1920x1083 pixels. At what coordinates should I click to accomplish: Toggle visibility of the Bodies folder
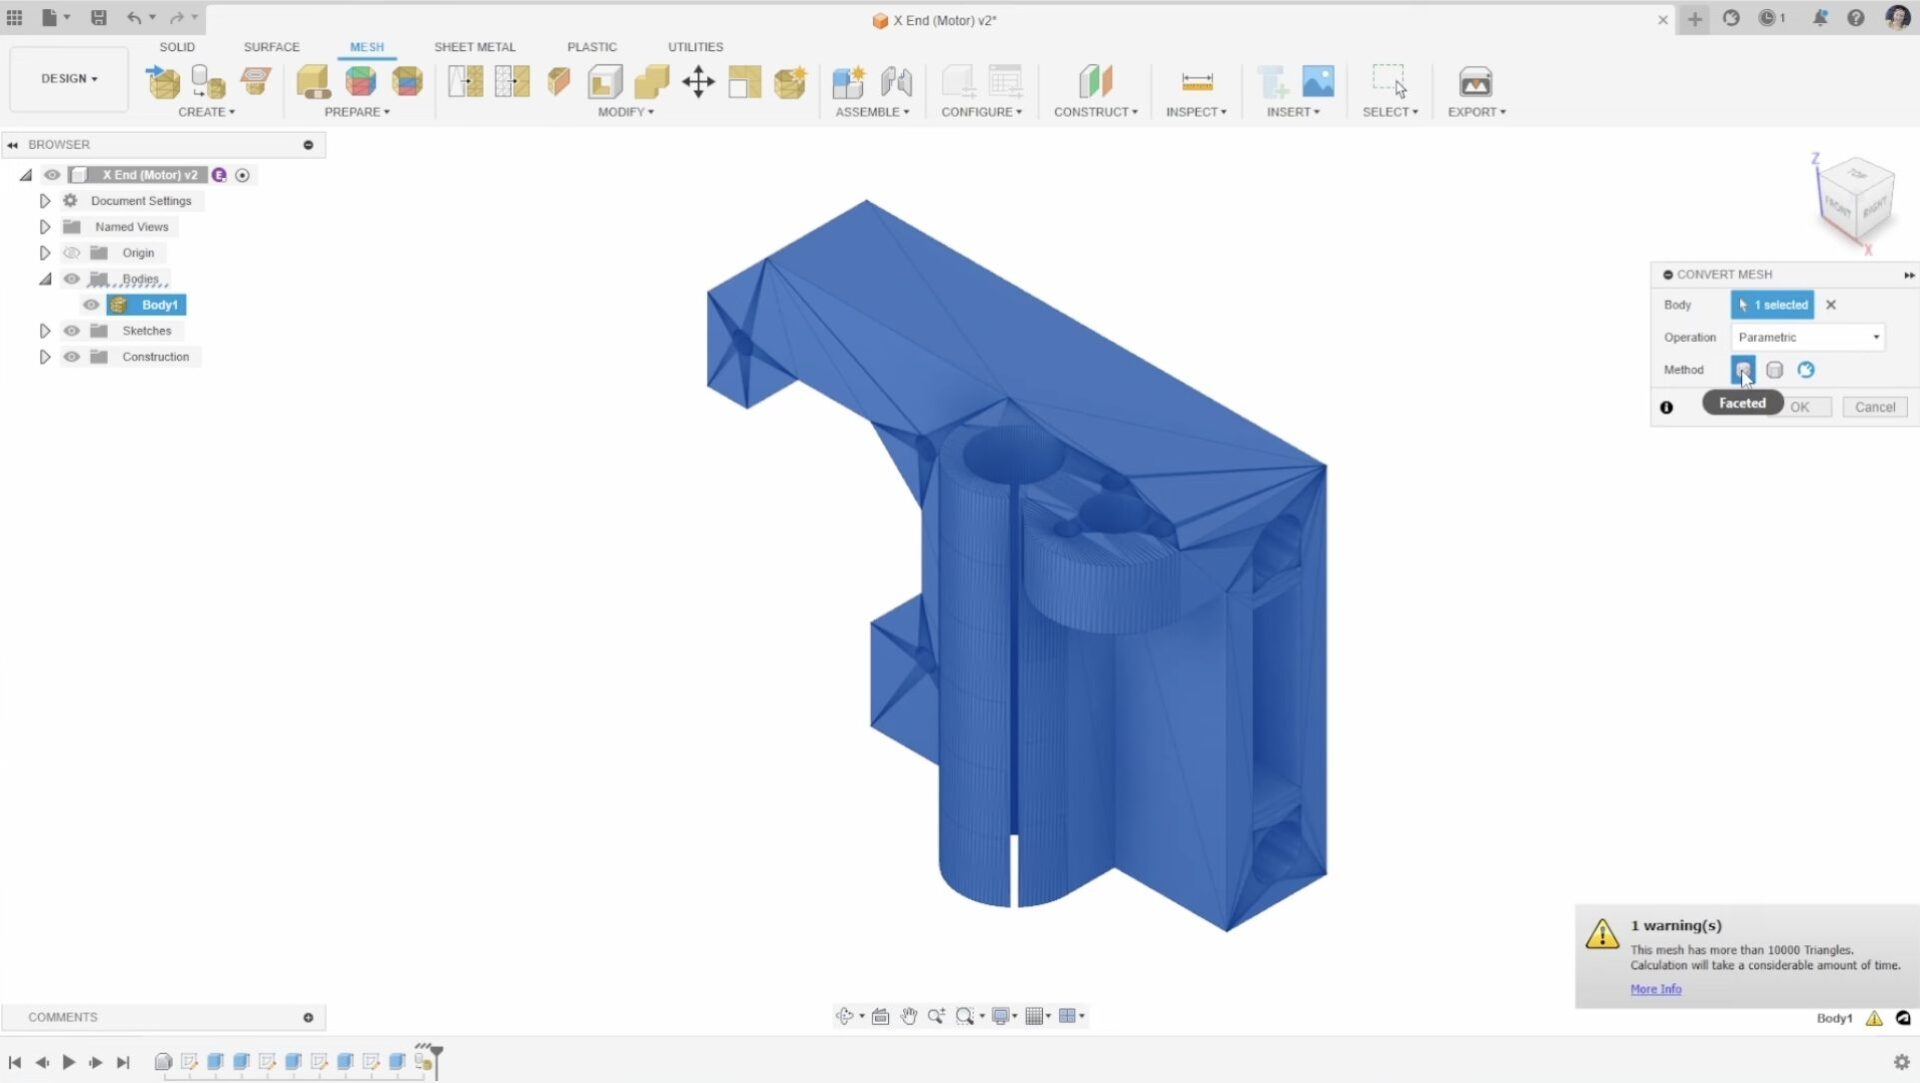[x=71, y=279]
